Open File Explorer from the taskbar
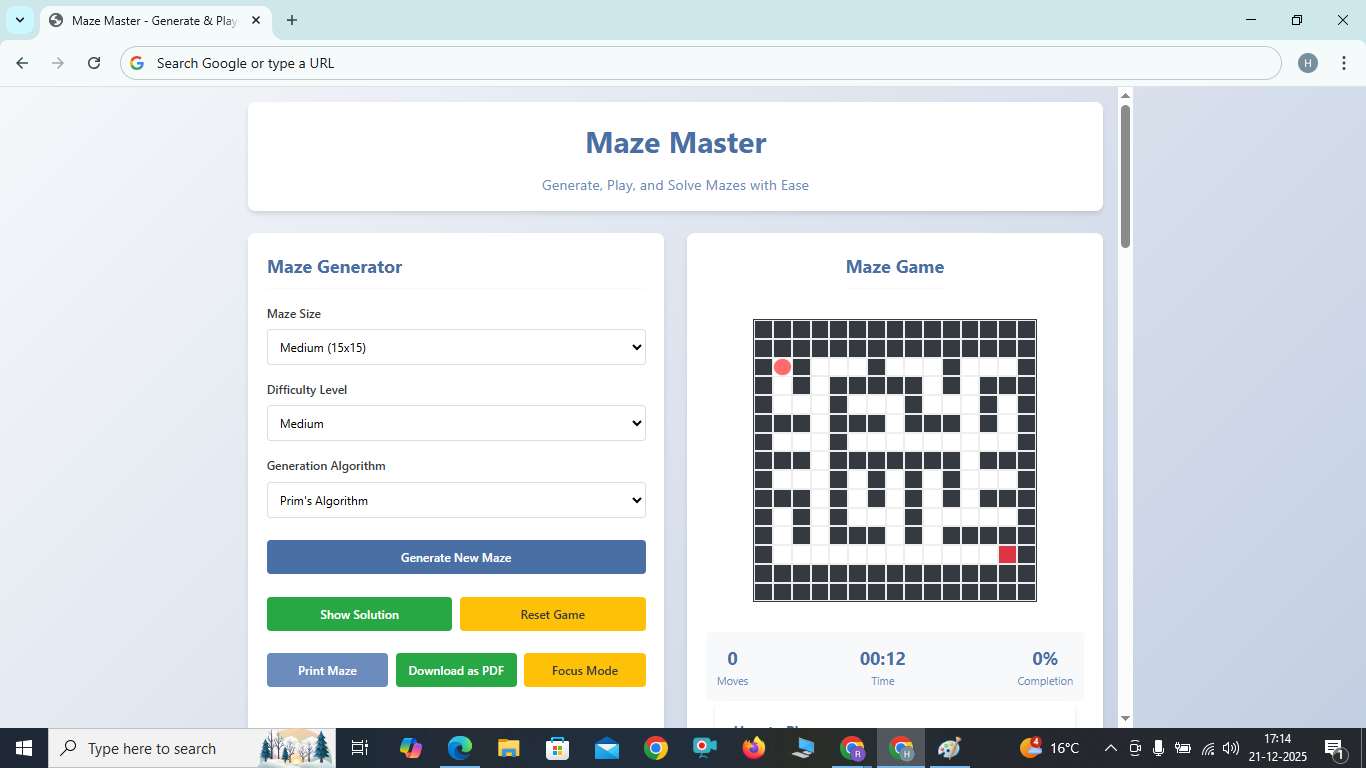This screenshot has height=768, width=1366. click(x=508, y=748)
